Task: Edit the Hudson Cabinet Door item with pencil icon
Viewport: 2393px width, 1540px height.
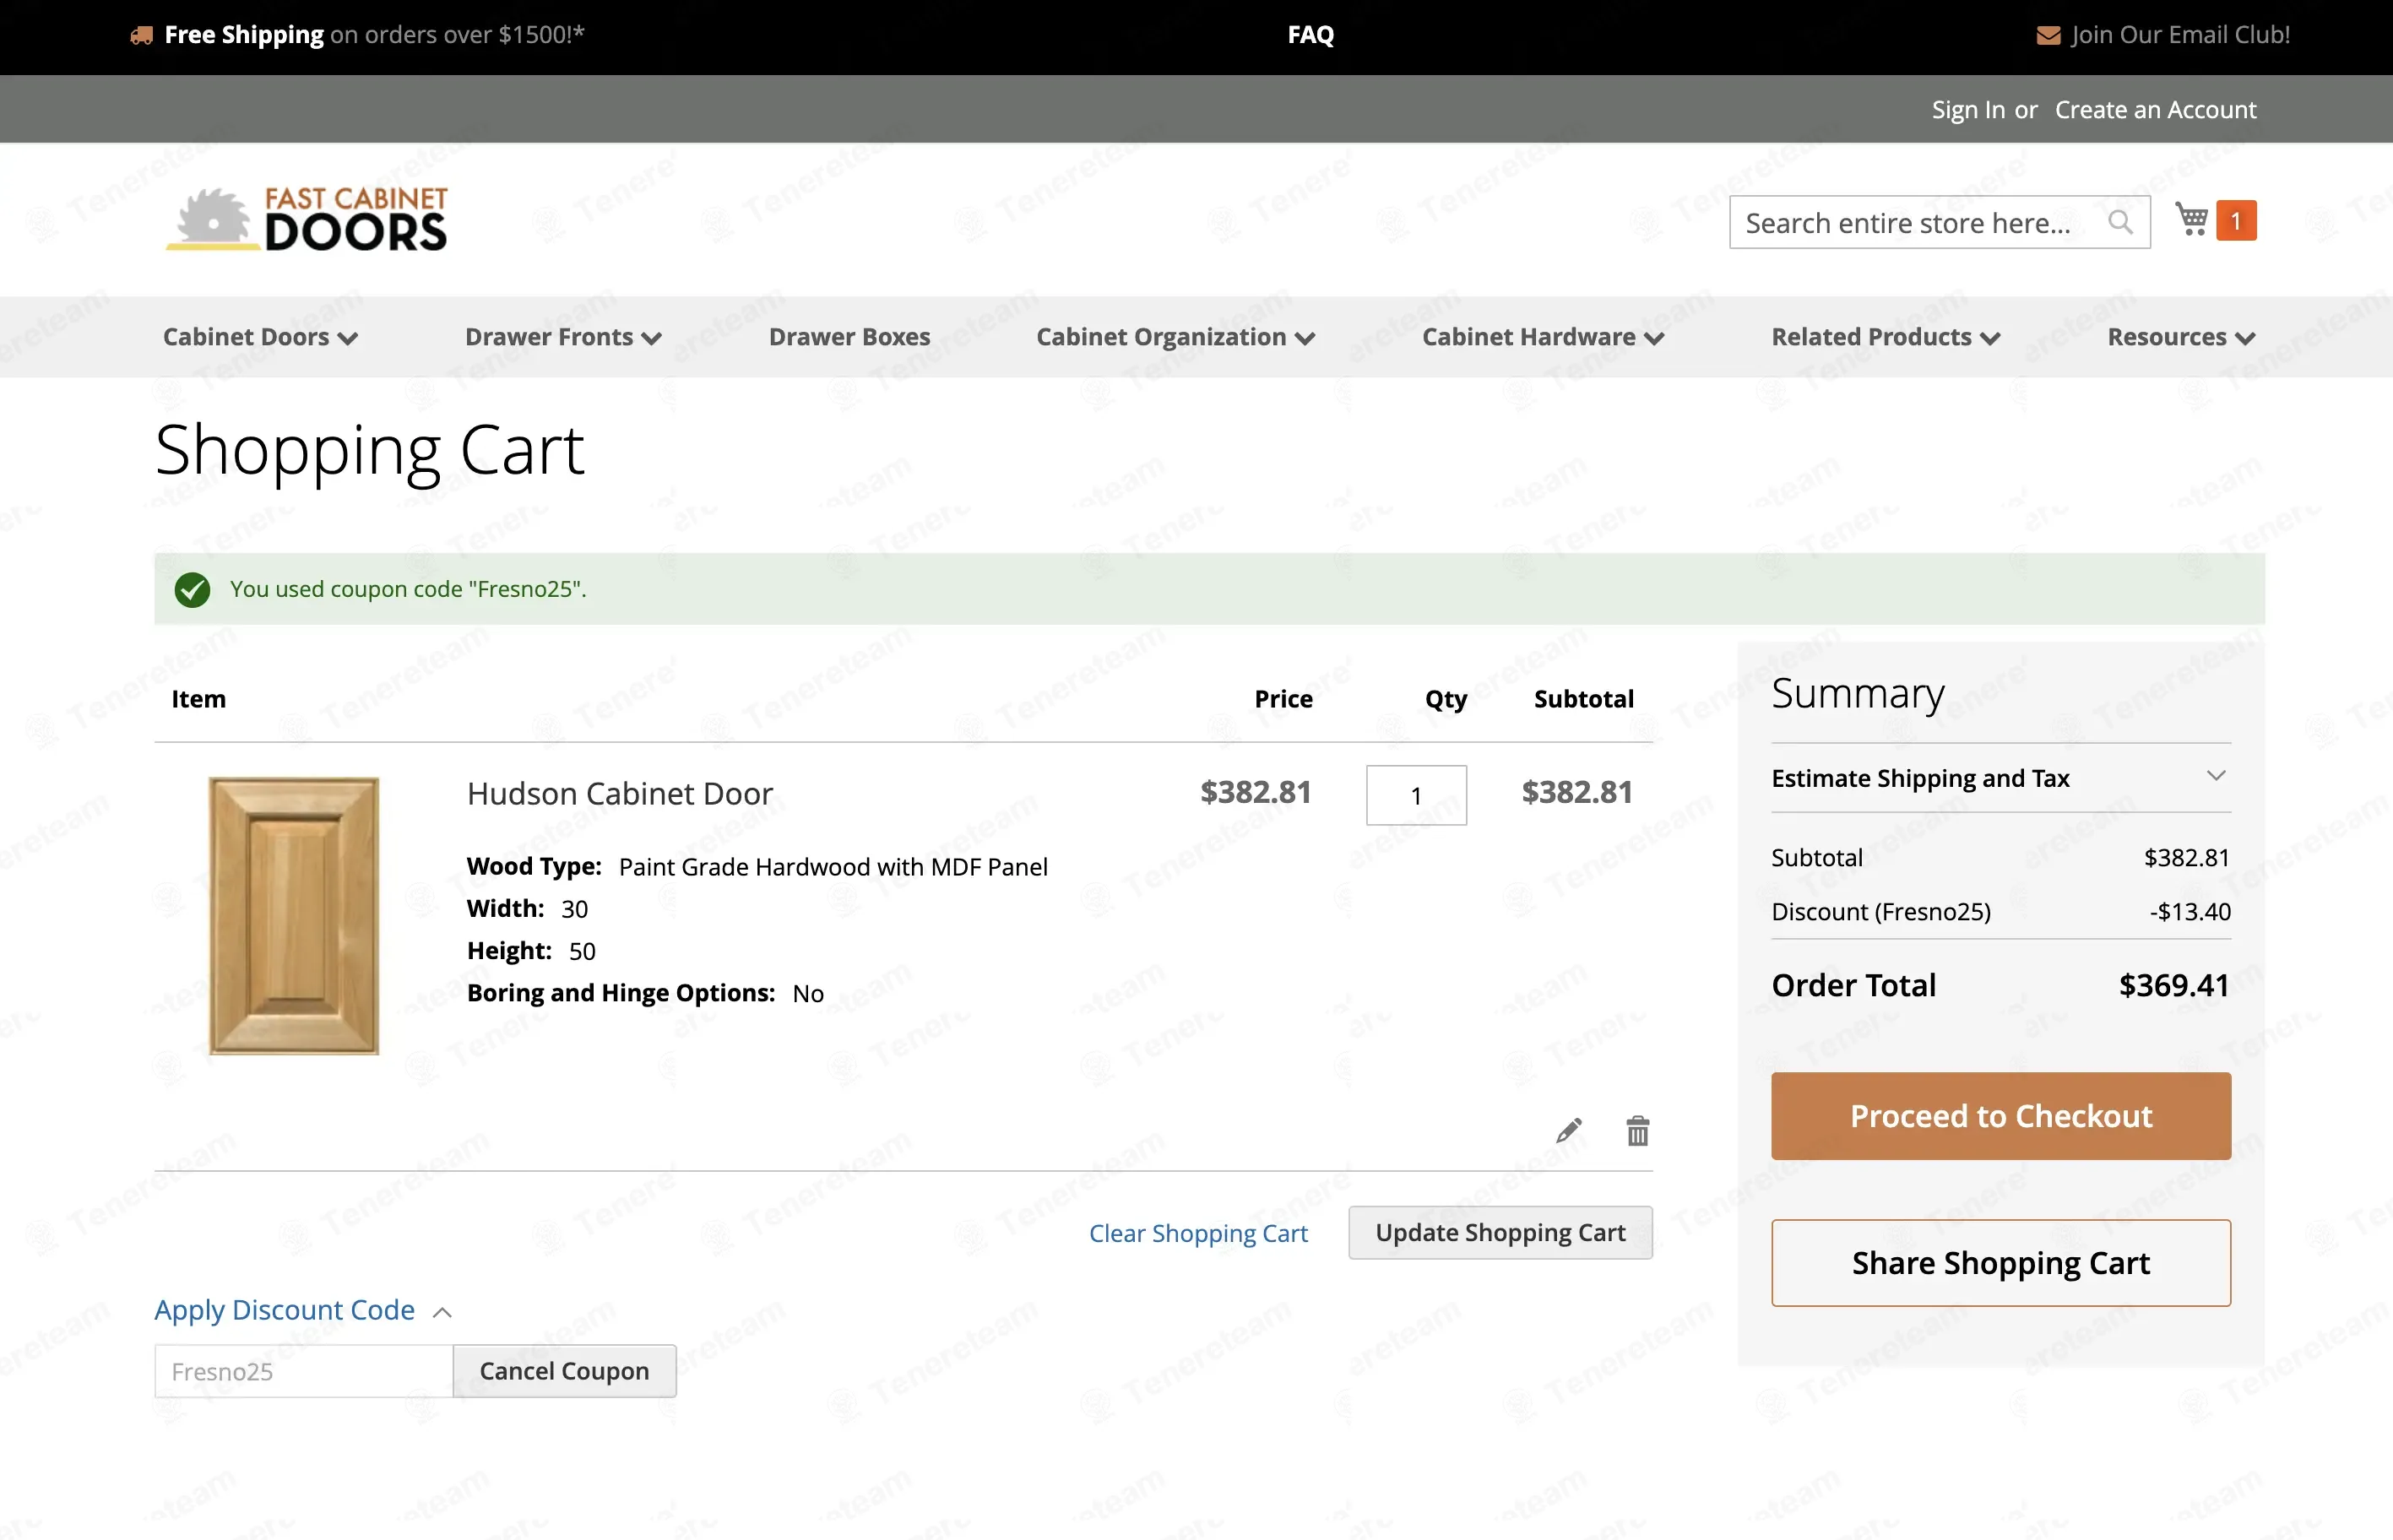Action: 1569,1131
